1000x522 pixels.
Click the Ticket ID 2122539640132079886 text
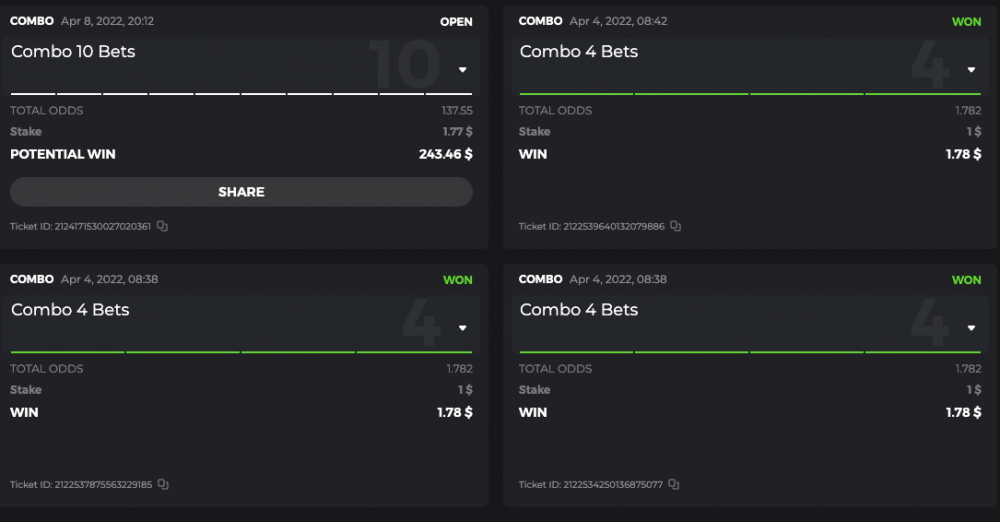(x=591, y=227)
